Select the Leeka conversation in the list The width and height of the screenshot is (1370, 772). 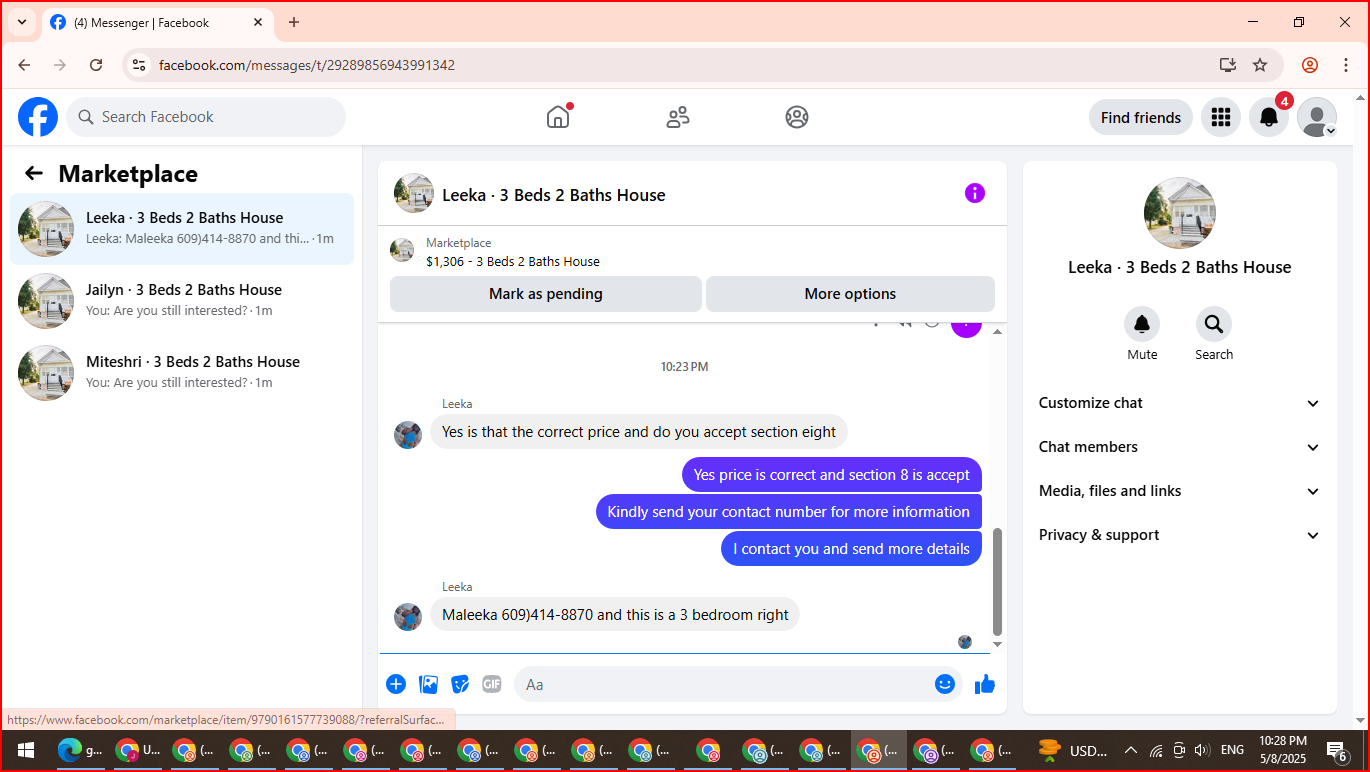click(x=182, y=229)
